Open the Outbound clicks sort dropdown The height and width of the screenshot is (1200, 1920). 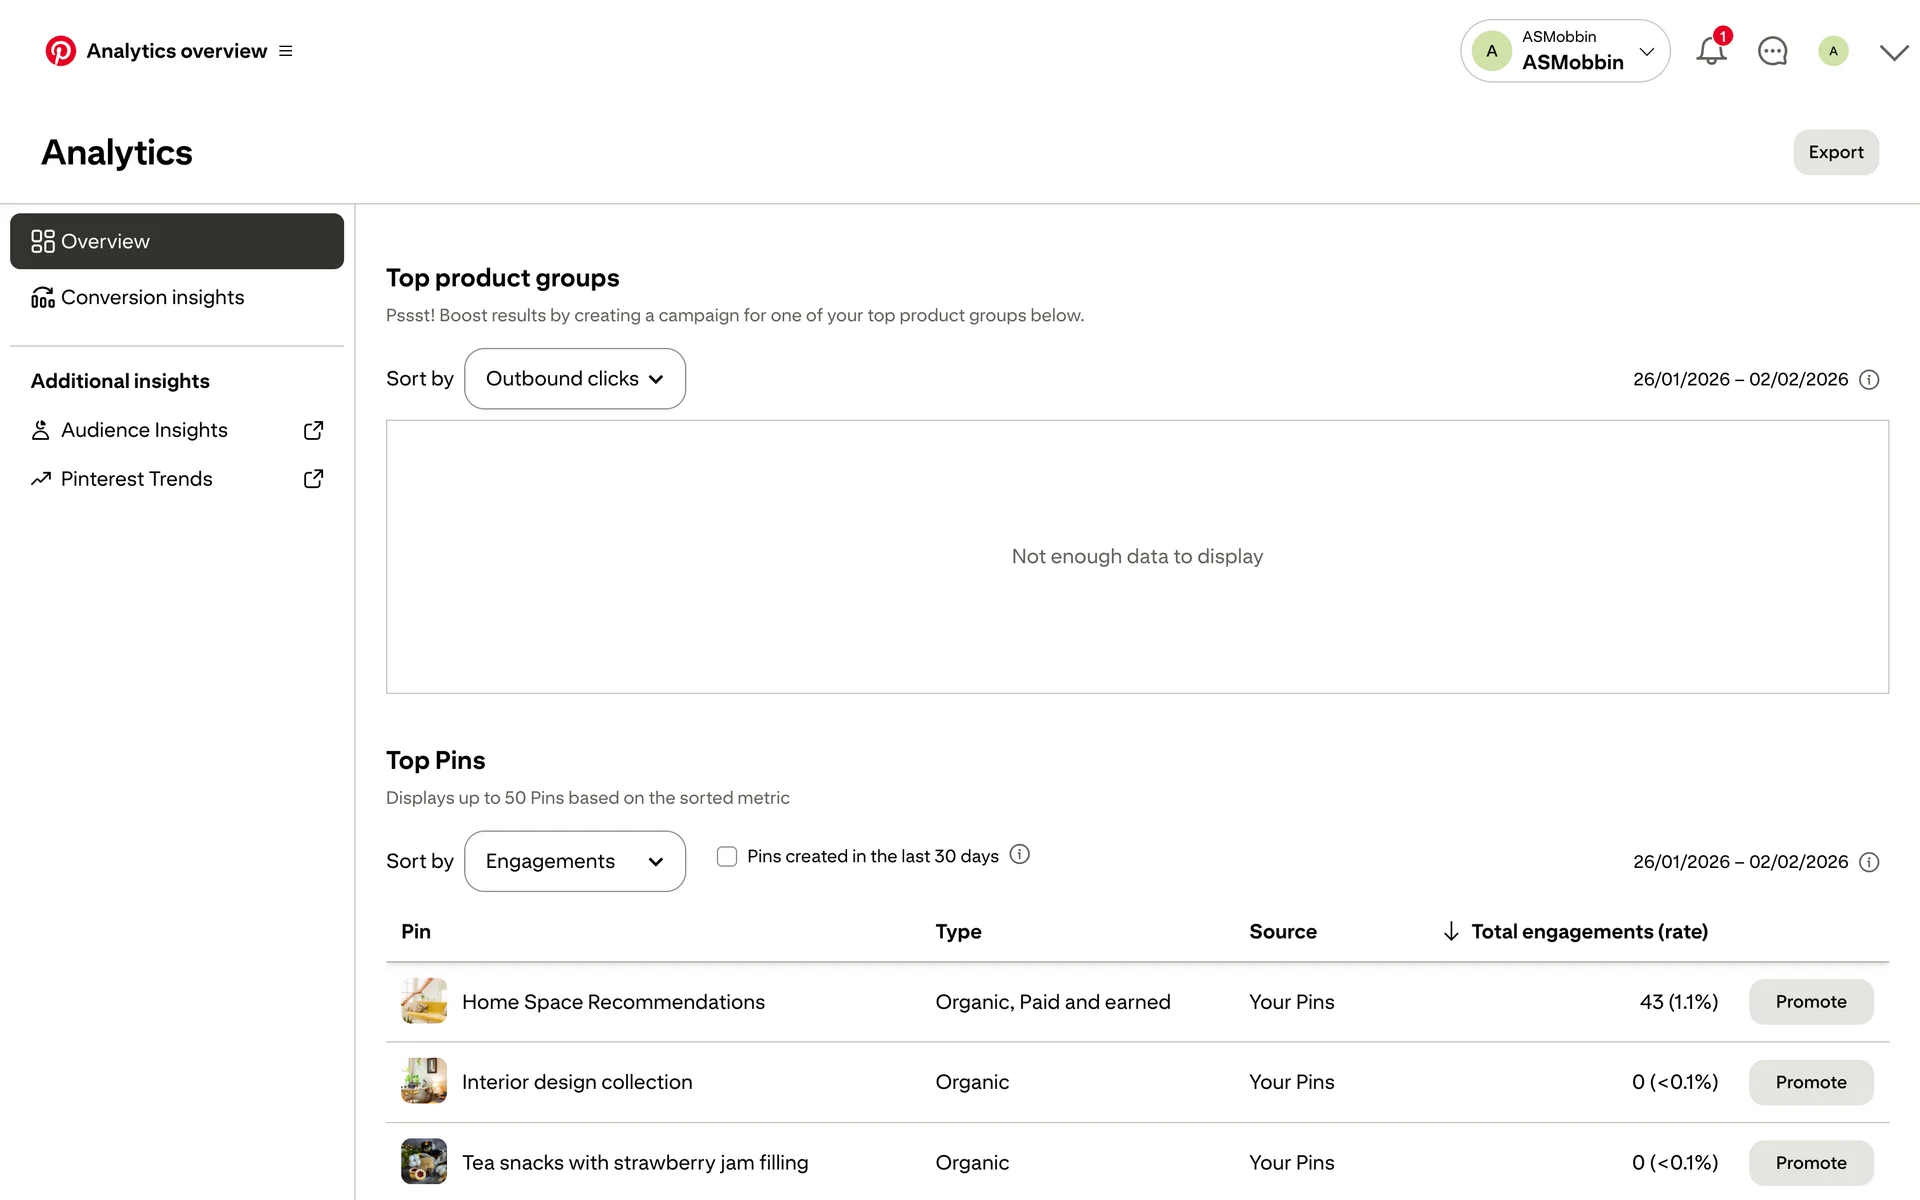click(x=575, y=379)
